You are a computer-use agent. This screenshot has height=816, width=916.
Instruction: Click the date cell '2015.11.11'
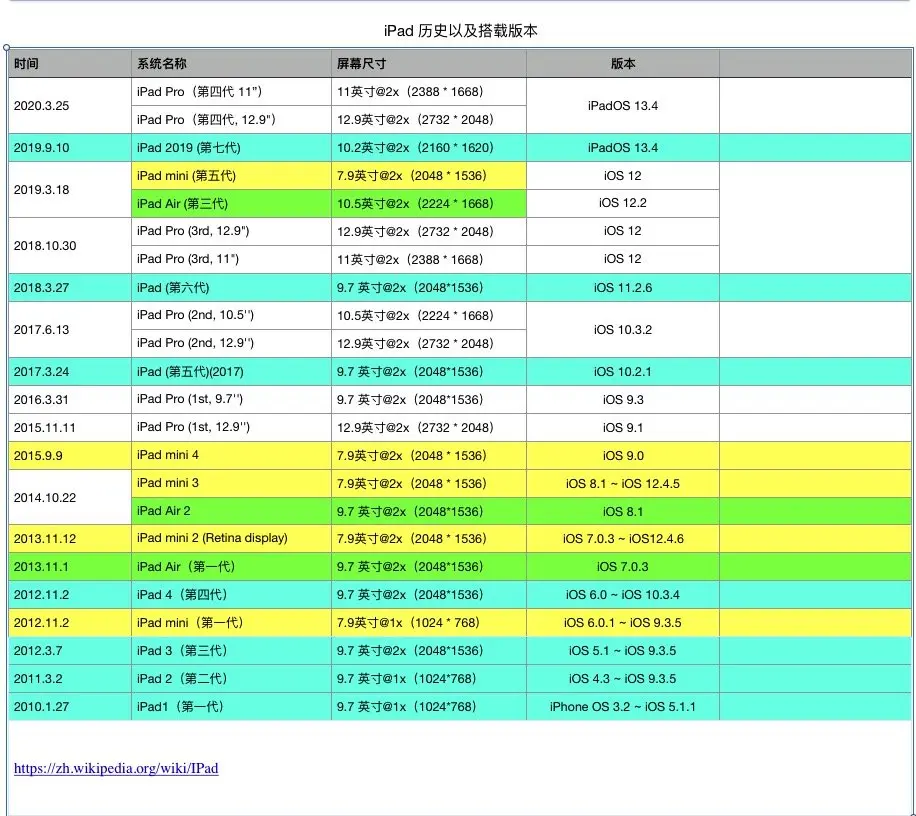(70, 428)
